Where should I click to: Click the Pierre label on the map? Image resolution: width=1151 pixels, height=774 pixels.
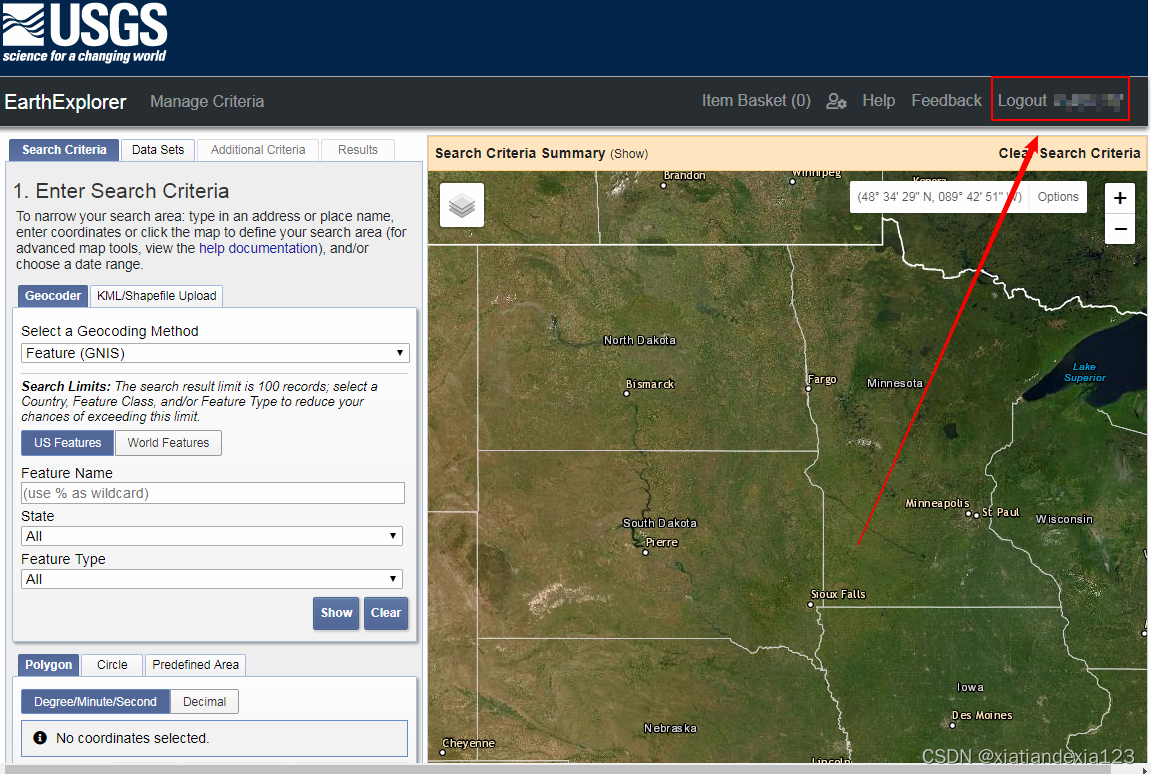[661, 542]
